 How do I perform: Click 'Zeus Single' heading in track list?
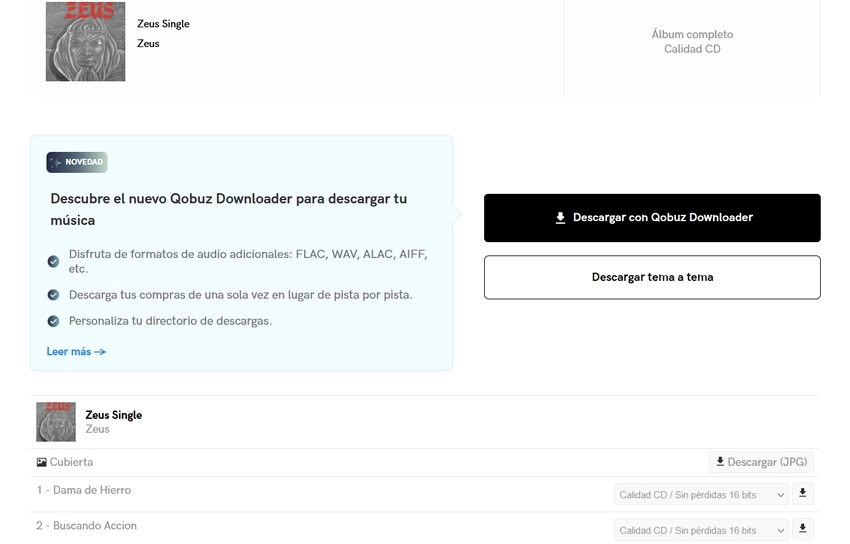(x=114, y=415)
